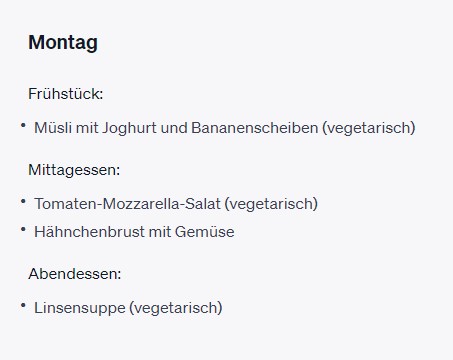Click the Mittagessen label
The image size is (453, 360).
74,170
